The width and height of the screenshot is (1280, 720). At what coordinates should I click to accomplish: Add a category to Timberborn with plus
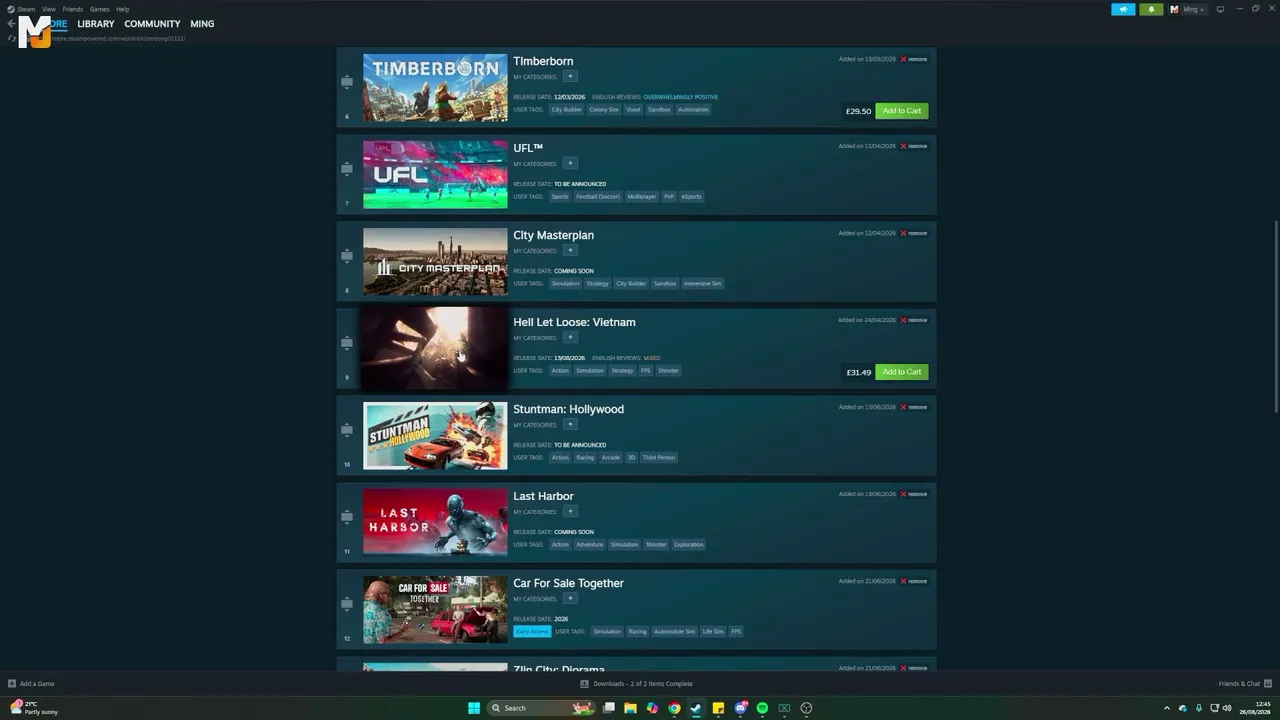coord(570,76)
